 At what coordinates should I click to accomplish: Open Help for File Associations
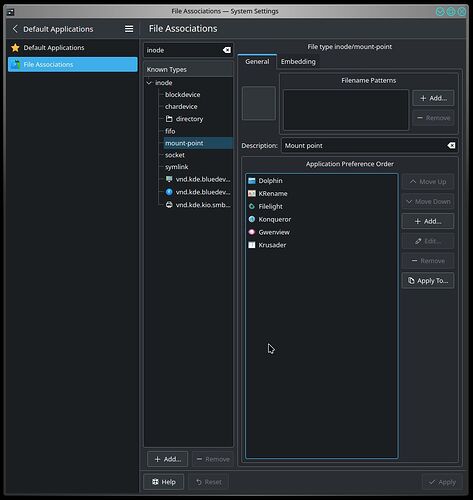point(164,482)
